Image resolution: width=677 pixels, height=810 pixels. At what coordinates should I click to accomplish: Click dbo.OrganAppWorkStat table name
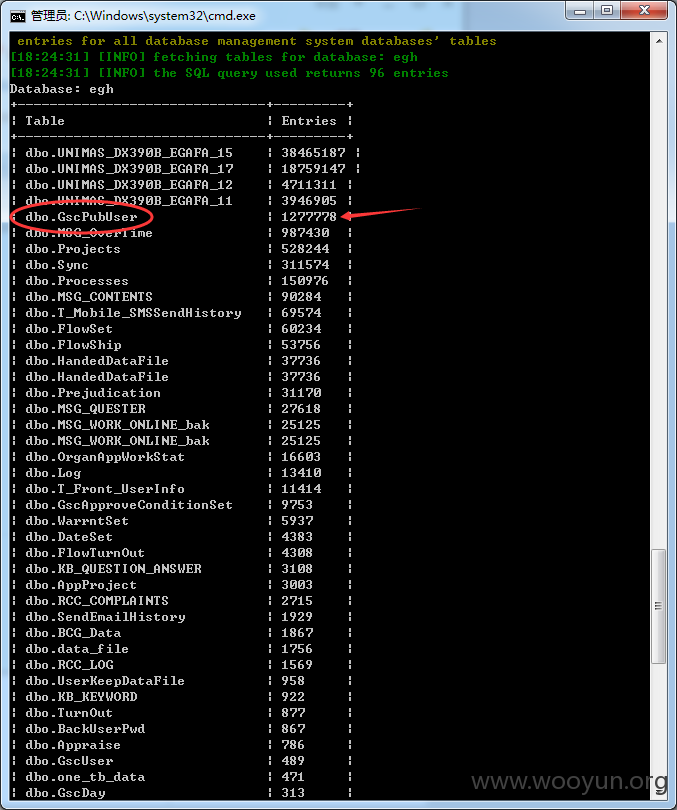click(105, 457)
